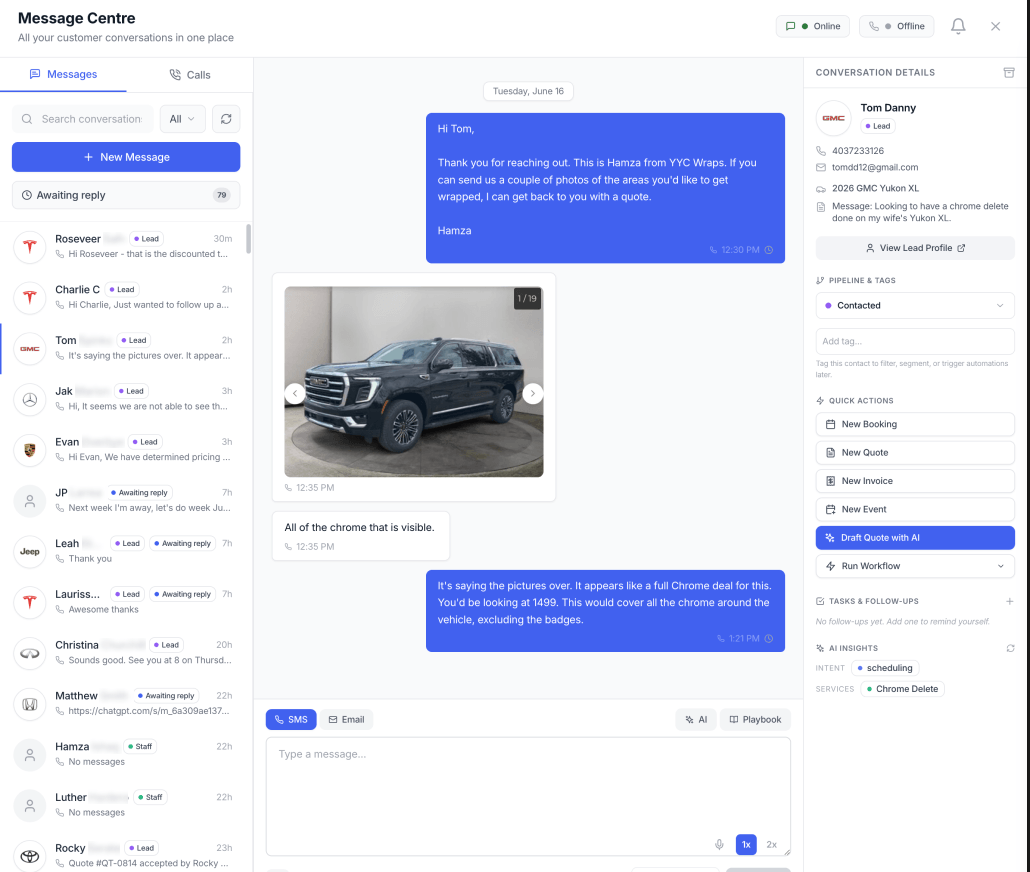The height and width of the screenshot is (872, 1030).
Task: Open Playbook in composer
Action: [x=755, y=720]
